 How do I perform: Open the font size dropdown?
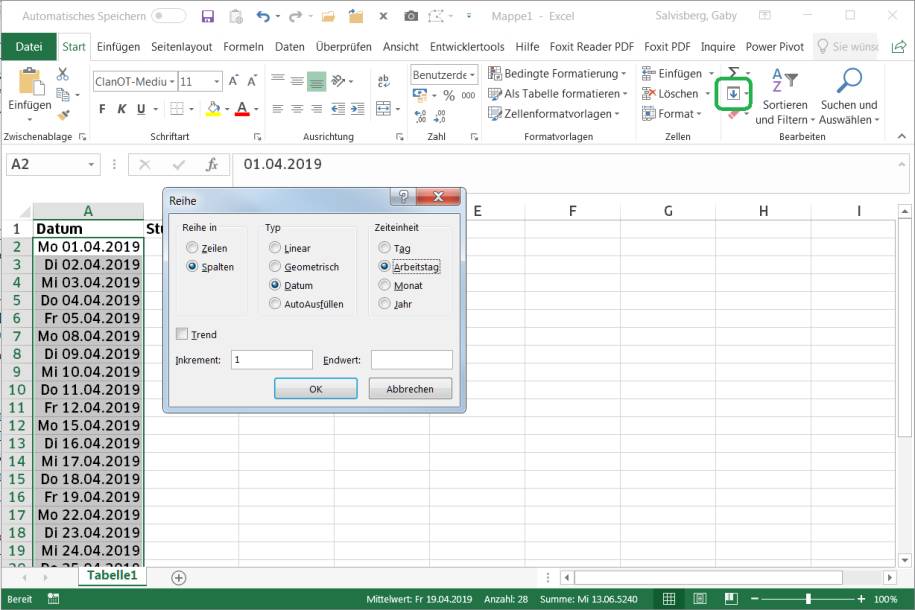[216, 82]
